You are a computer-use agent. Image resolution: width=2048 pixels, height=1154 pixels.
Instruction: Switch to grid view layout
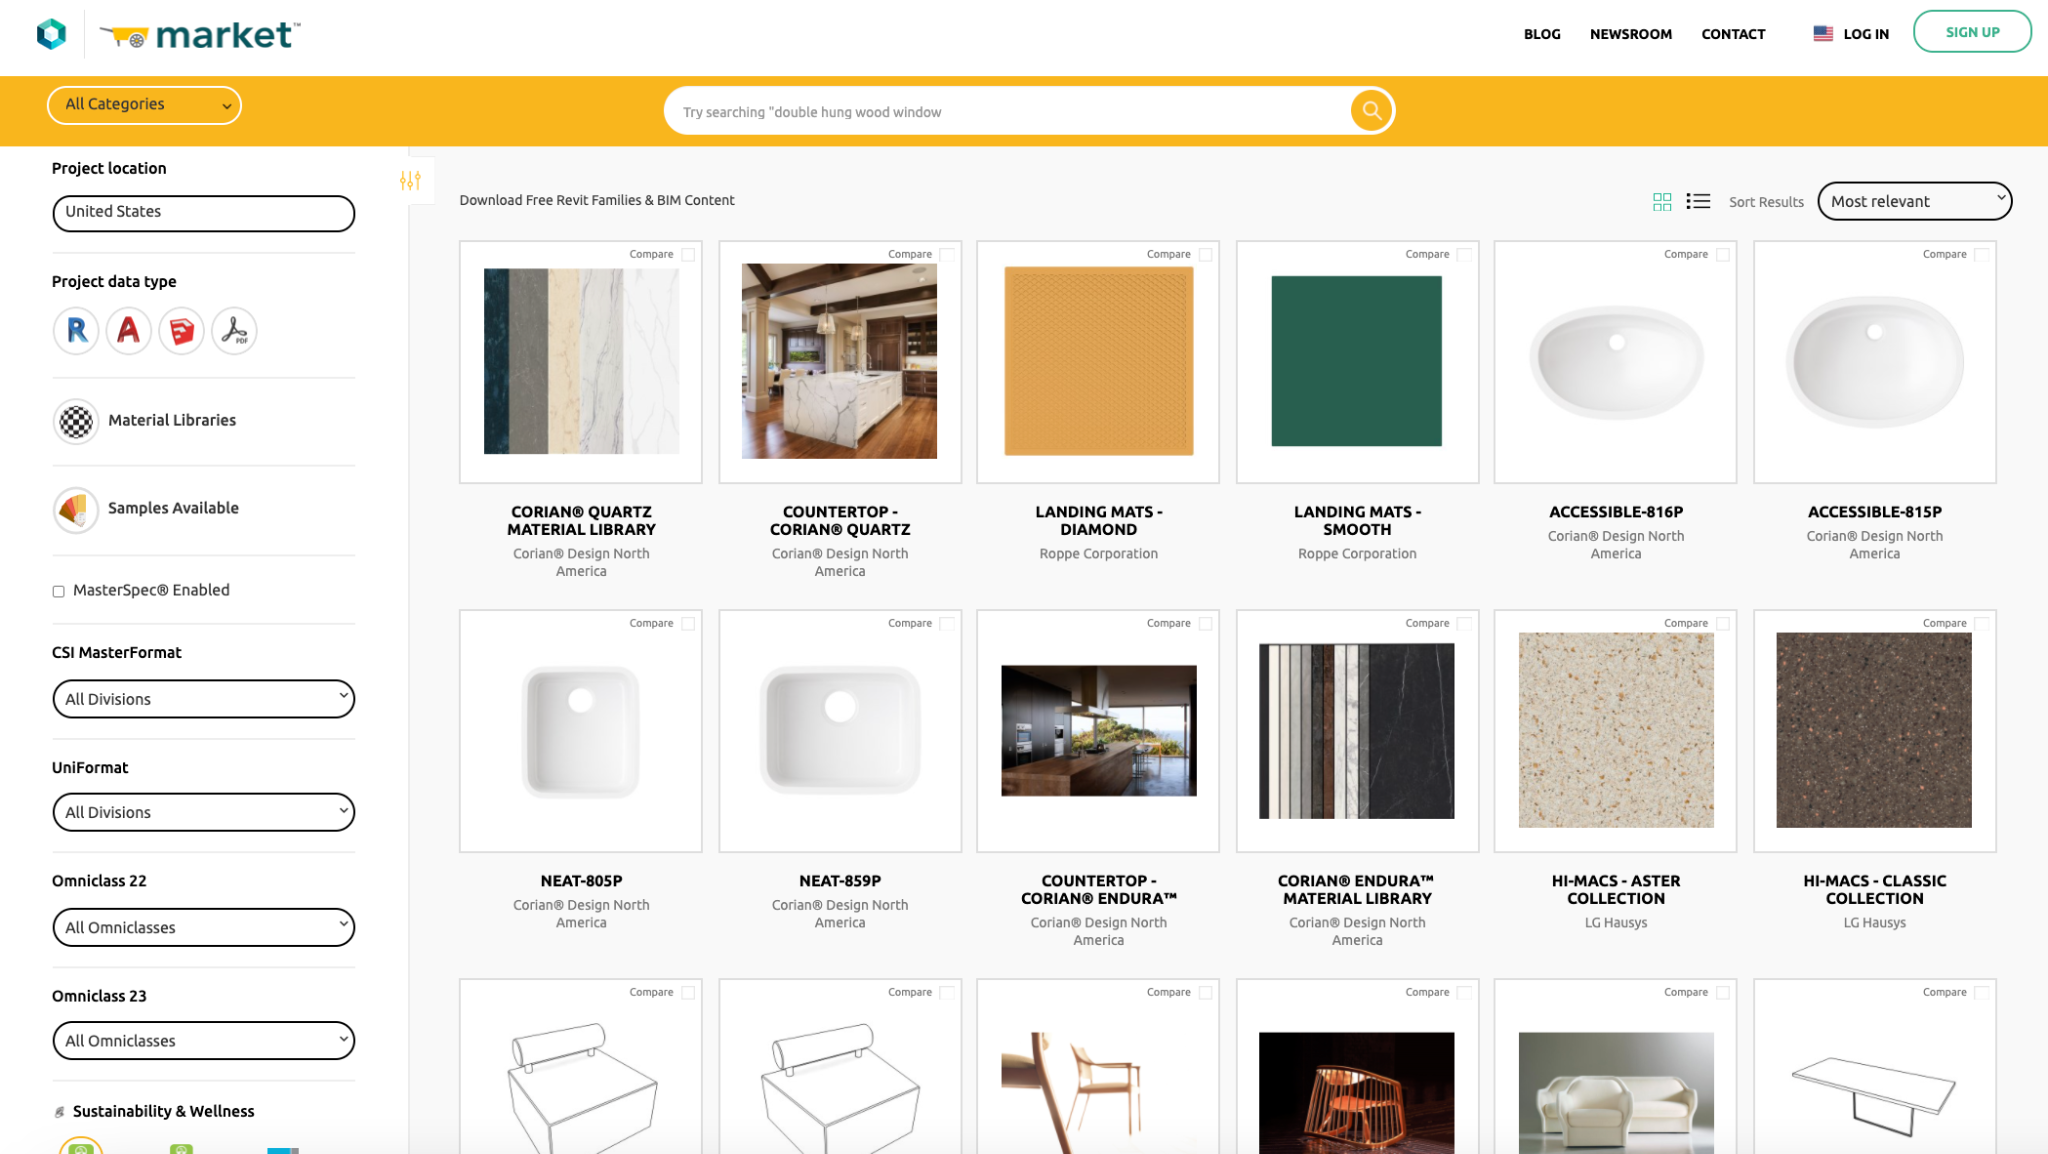(x=1662, y=202)
